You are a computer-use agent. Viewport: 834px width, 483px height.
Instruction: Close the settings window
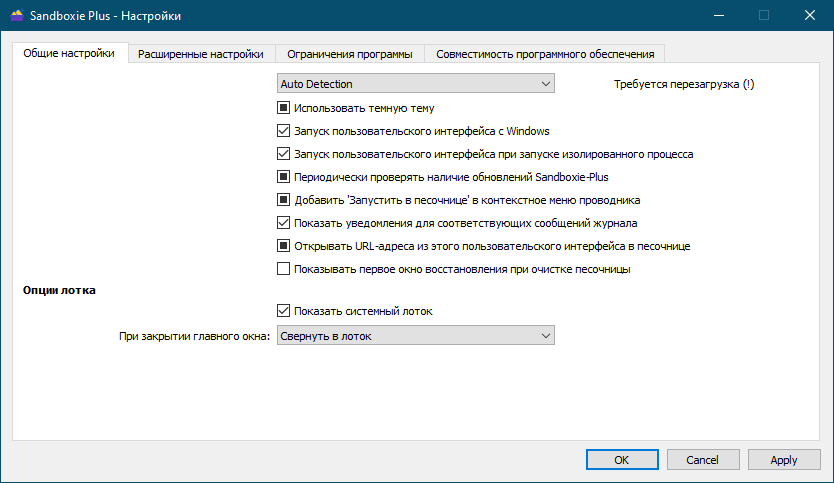coord(810,15)
